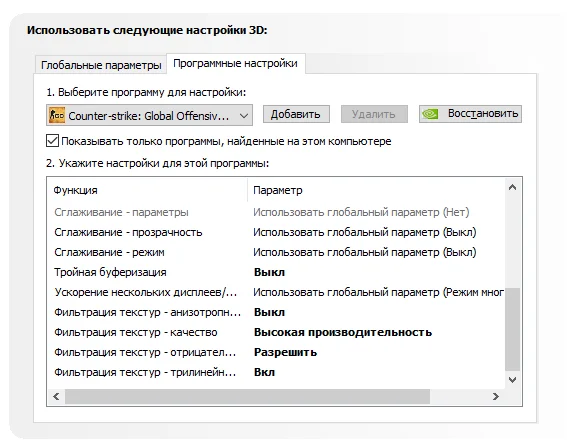Click the down arrow of vertical scrollbar
This screenshot has width=567, height=440.
click(512, 380)
